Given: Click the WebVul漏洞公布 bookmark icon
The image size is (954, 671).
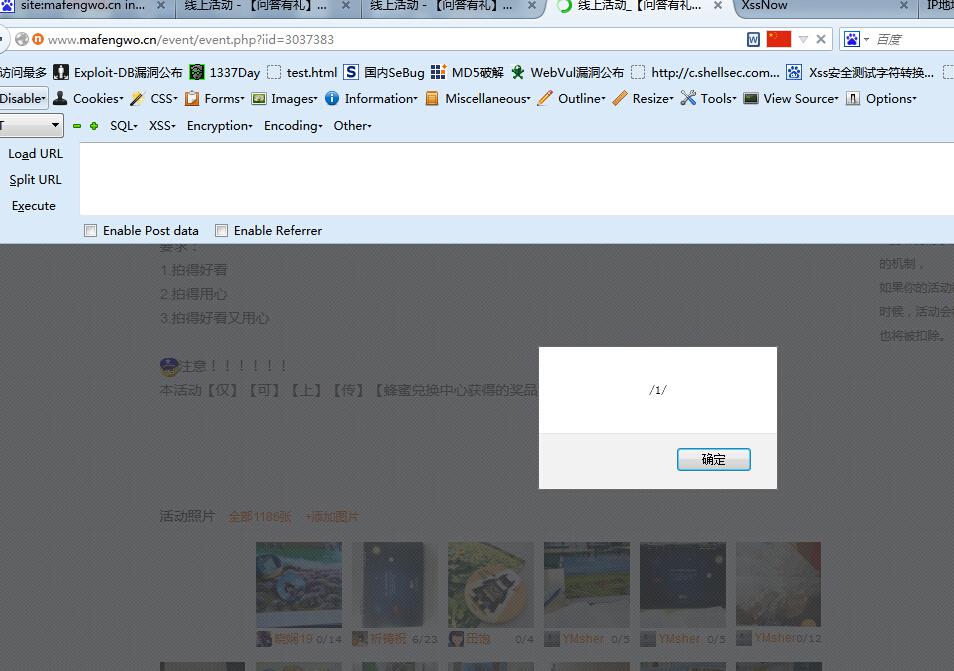Looking at the screenshot, I should [x=518, y=72].
